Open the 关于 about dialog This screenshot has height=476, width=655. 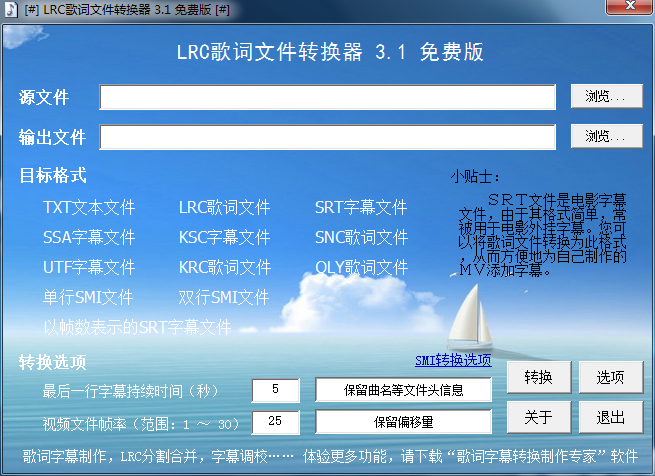tap(538, 417)
